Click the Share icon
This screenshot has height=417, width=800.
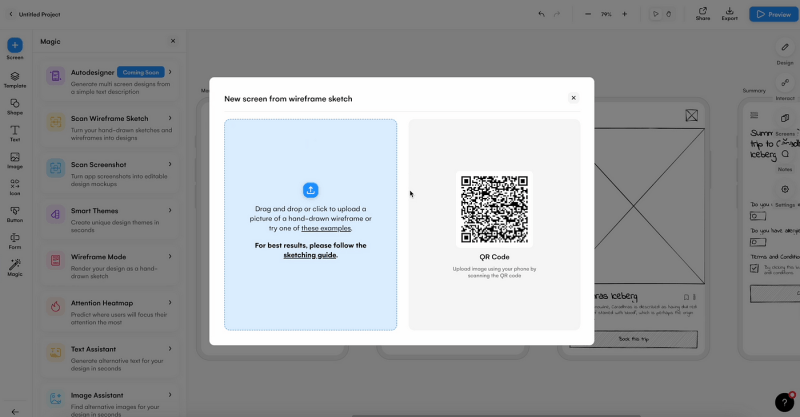tap(703, 14)
